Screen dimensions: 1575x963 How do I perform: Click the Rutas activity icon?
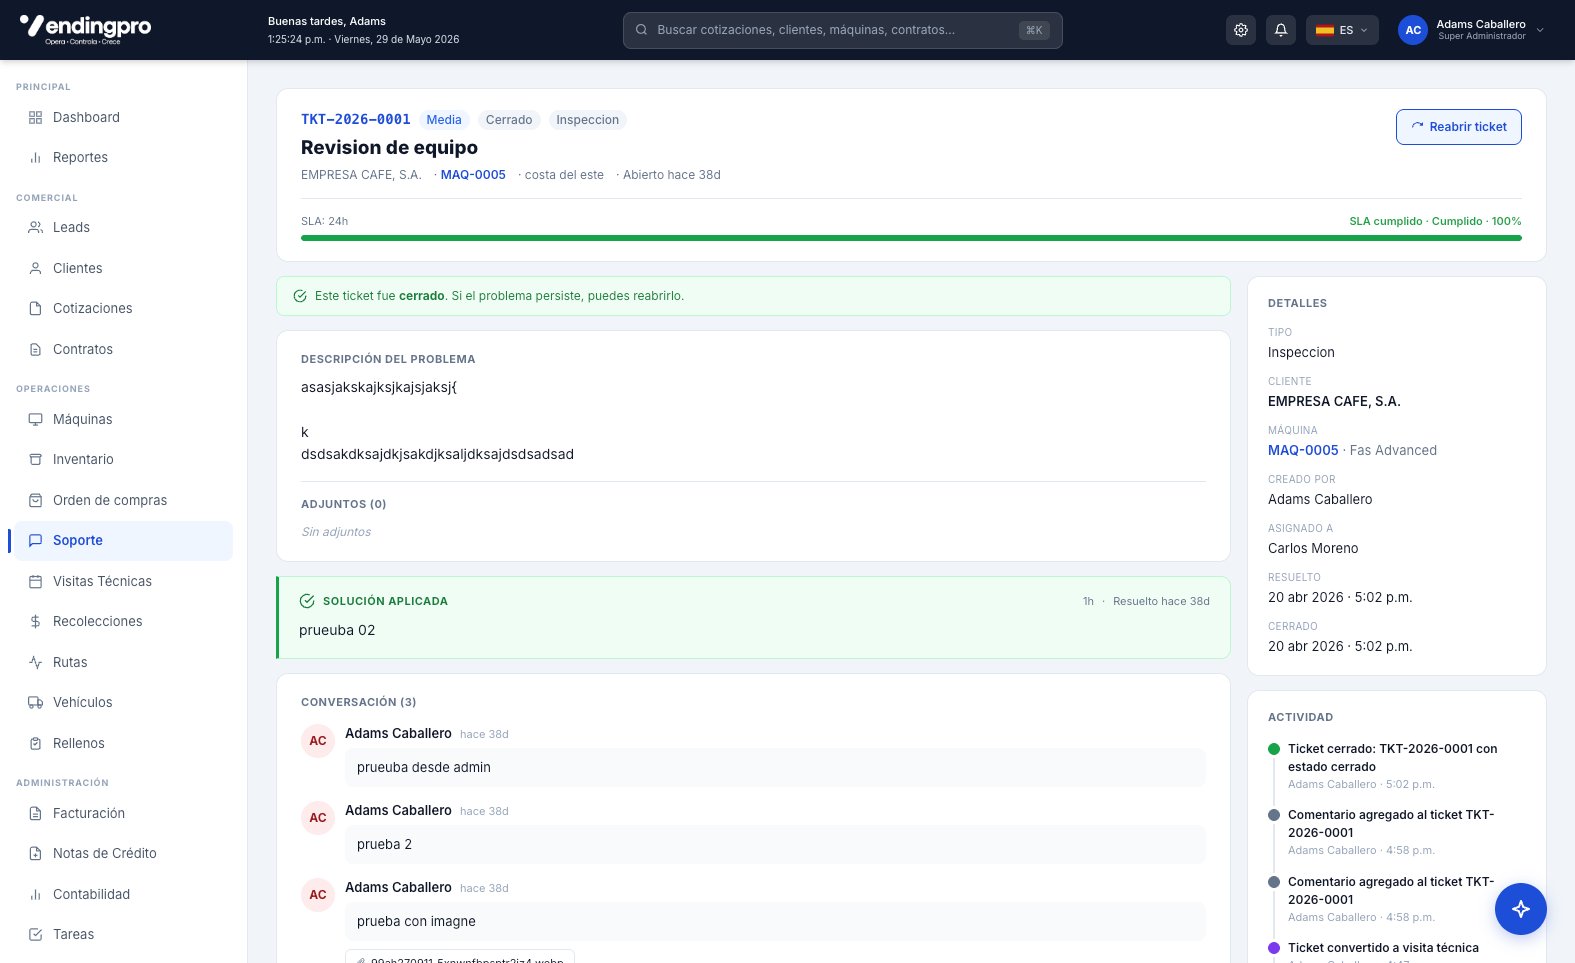pyautogui.click(x=35, y=663)
